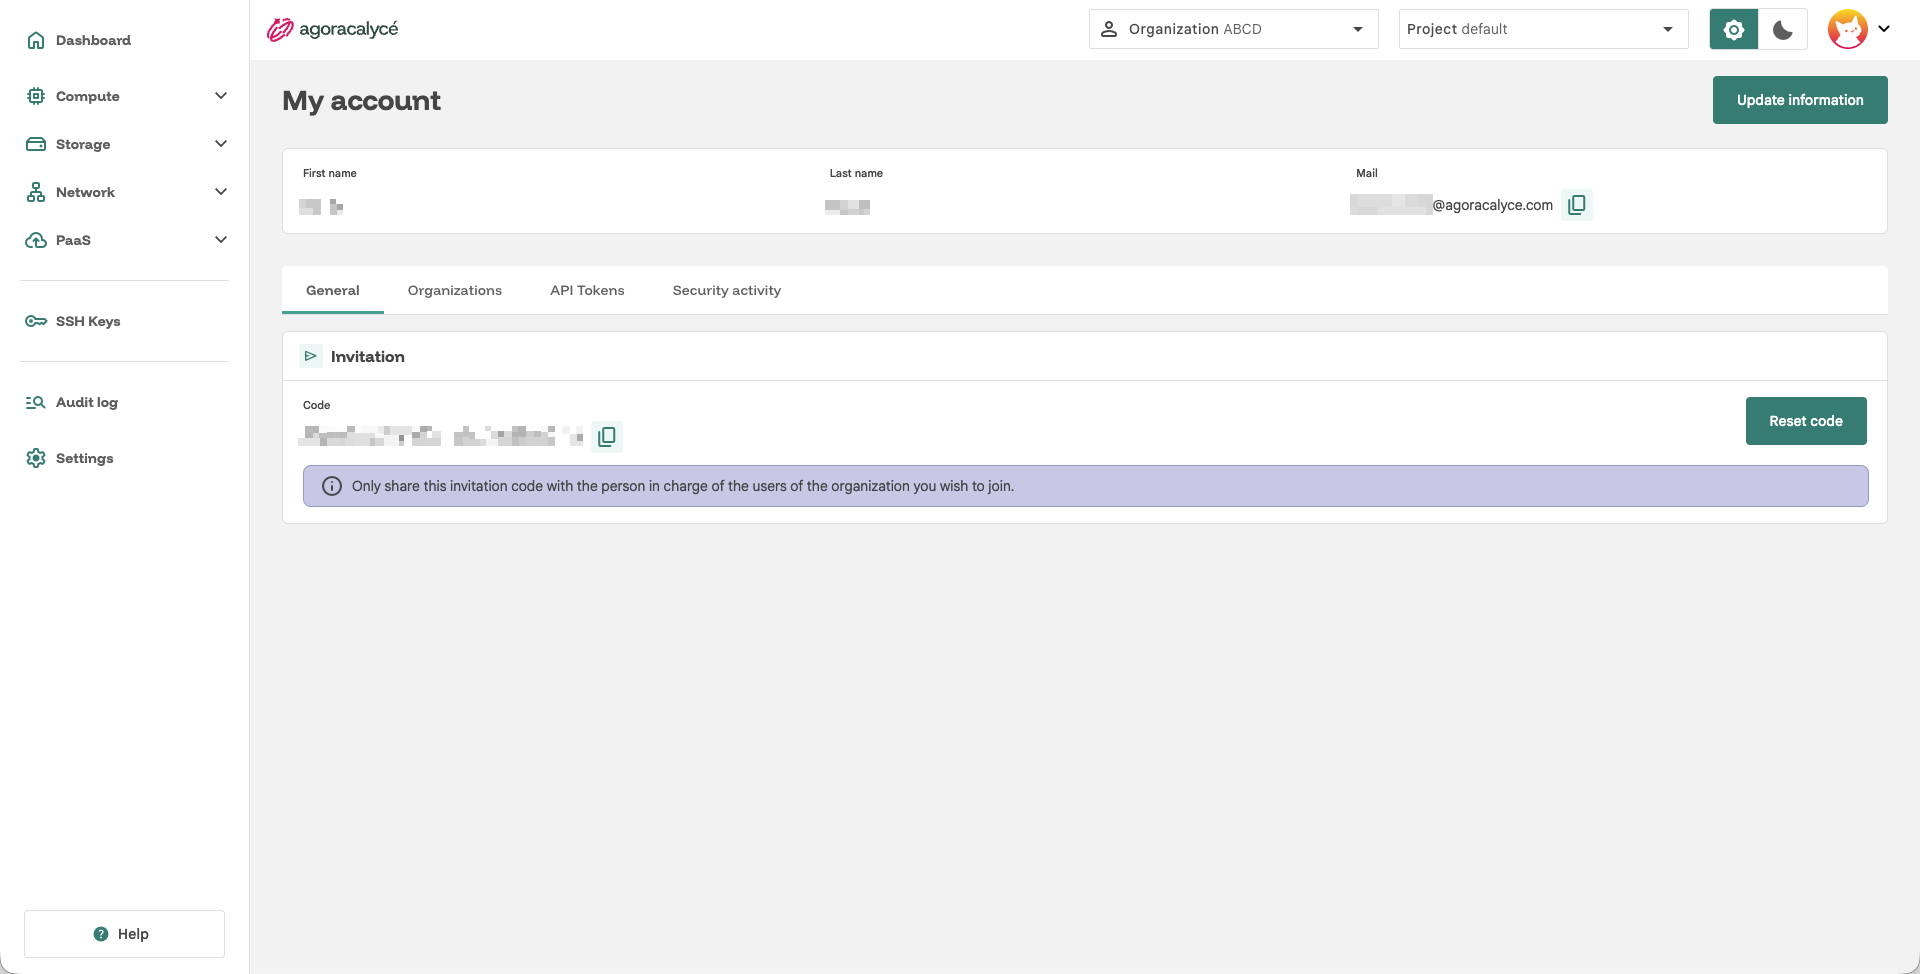Click the Network topology icon

[x=36, y=192]
